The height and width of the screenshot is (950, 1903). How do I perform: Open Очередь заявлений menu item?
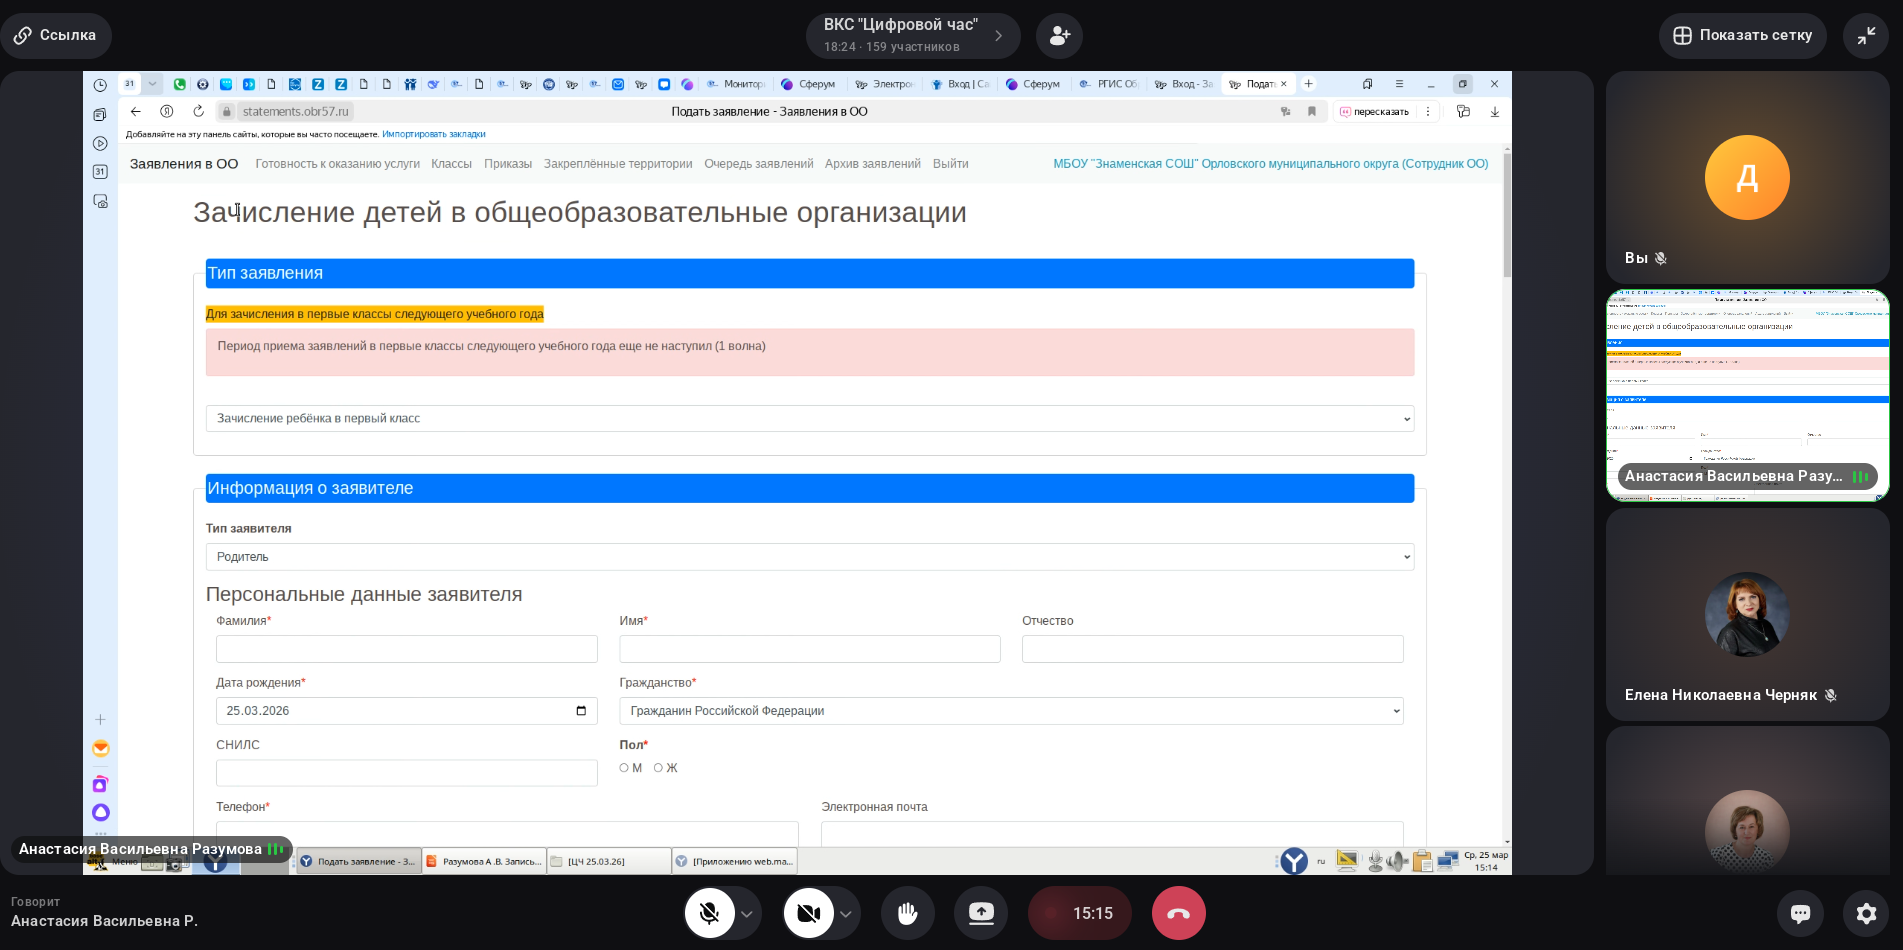[758, 164]
